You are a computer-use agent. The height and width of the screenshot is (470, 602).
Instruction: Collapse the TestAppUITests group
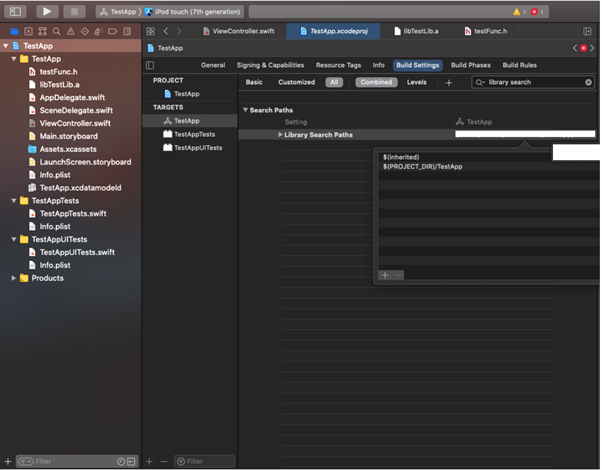coord(14,239)
